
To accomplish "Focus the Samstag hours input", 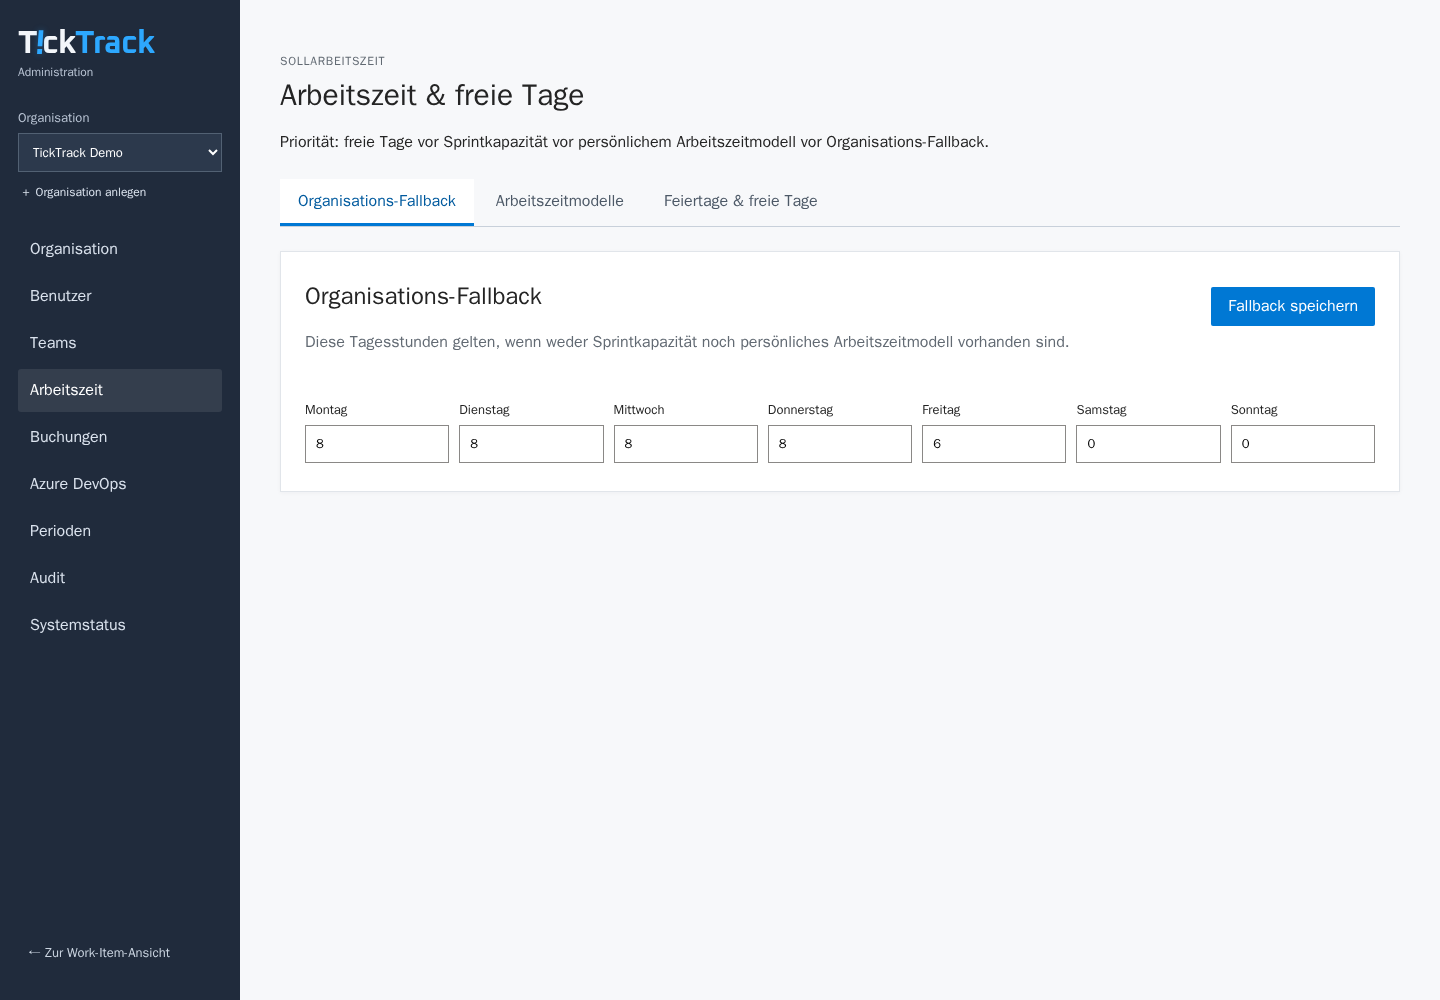I will coord(1148,444).
